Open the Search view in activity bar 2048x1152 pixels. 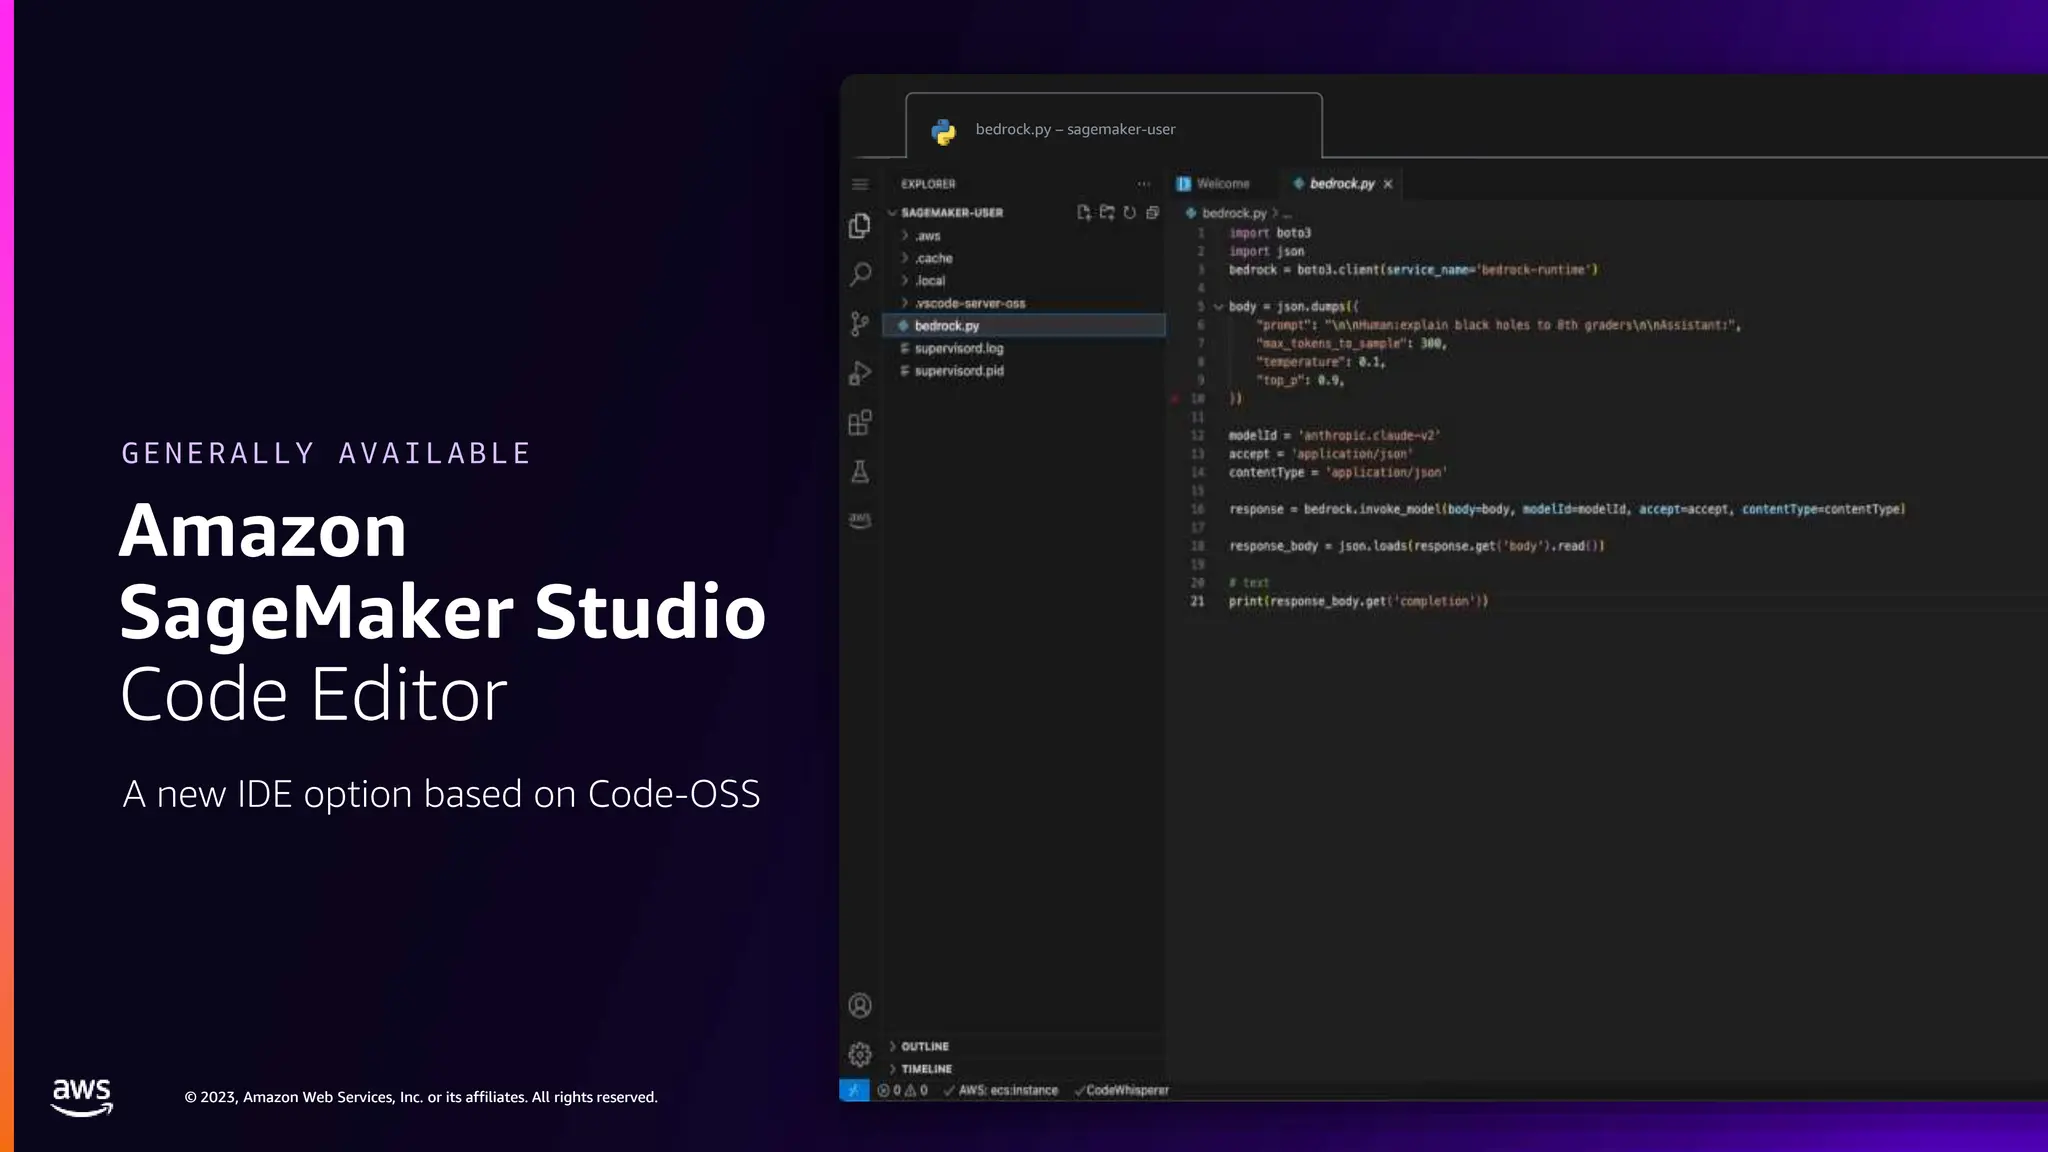pos(860,275)
